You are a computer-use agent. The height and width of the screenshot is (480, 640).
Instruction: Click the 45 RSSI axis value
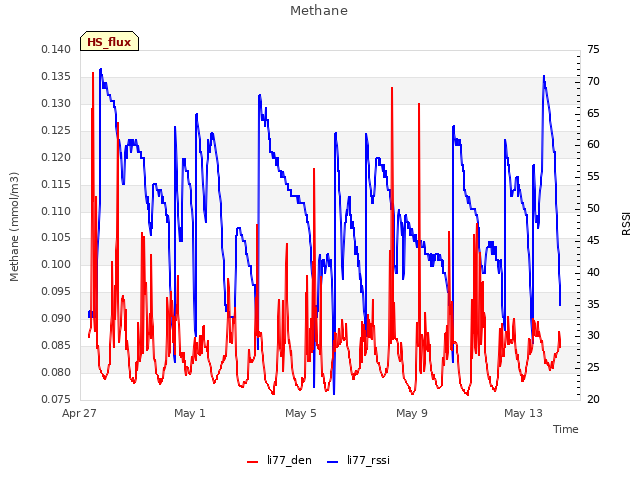[x=593, y=240]
